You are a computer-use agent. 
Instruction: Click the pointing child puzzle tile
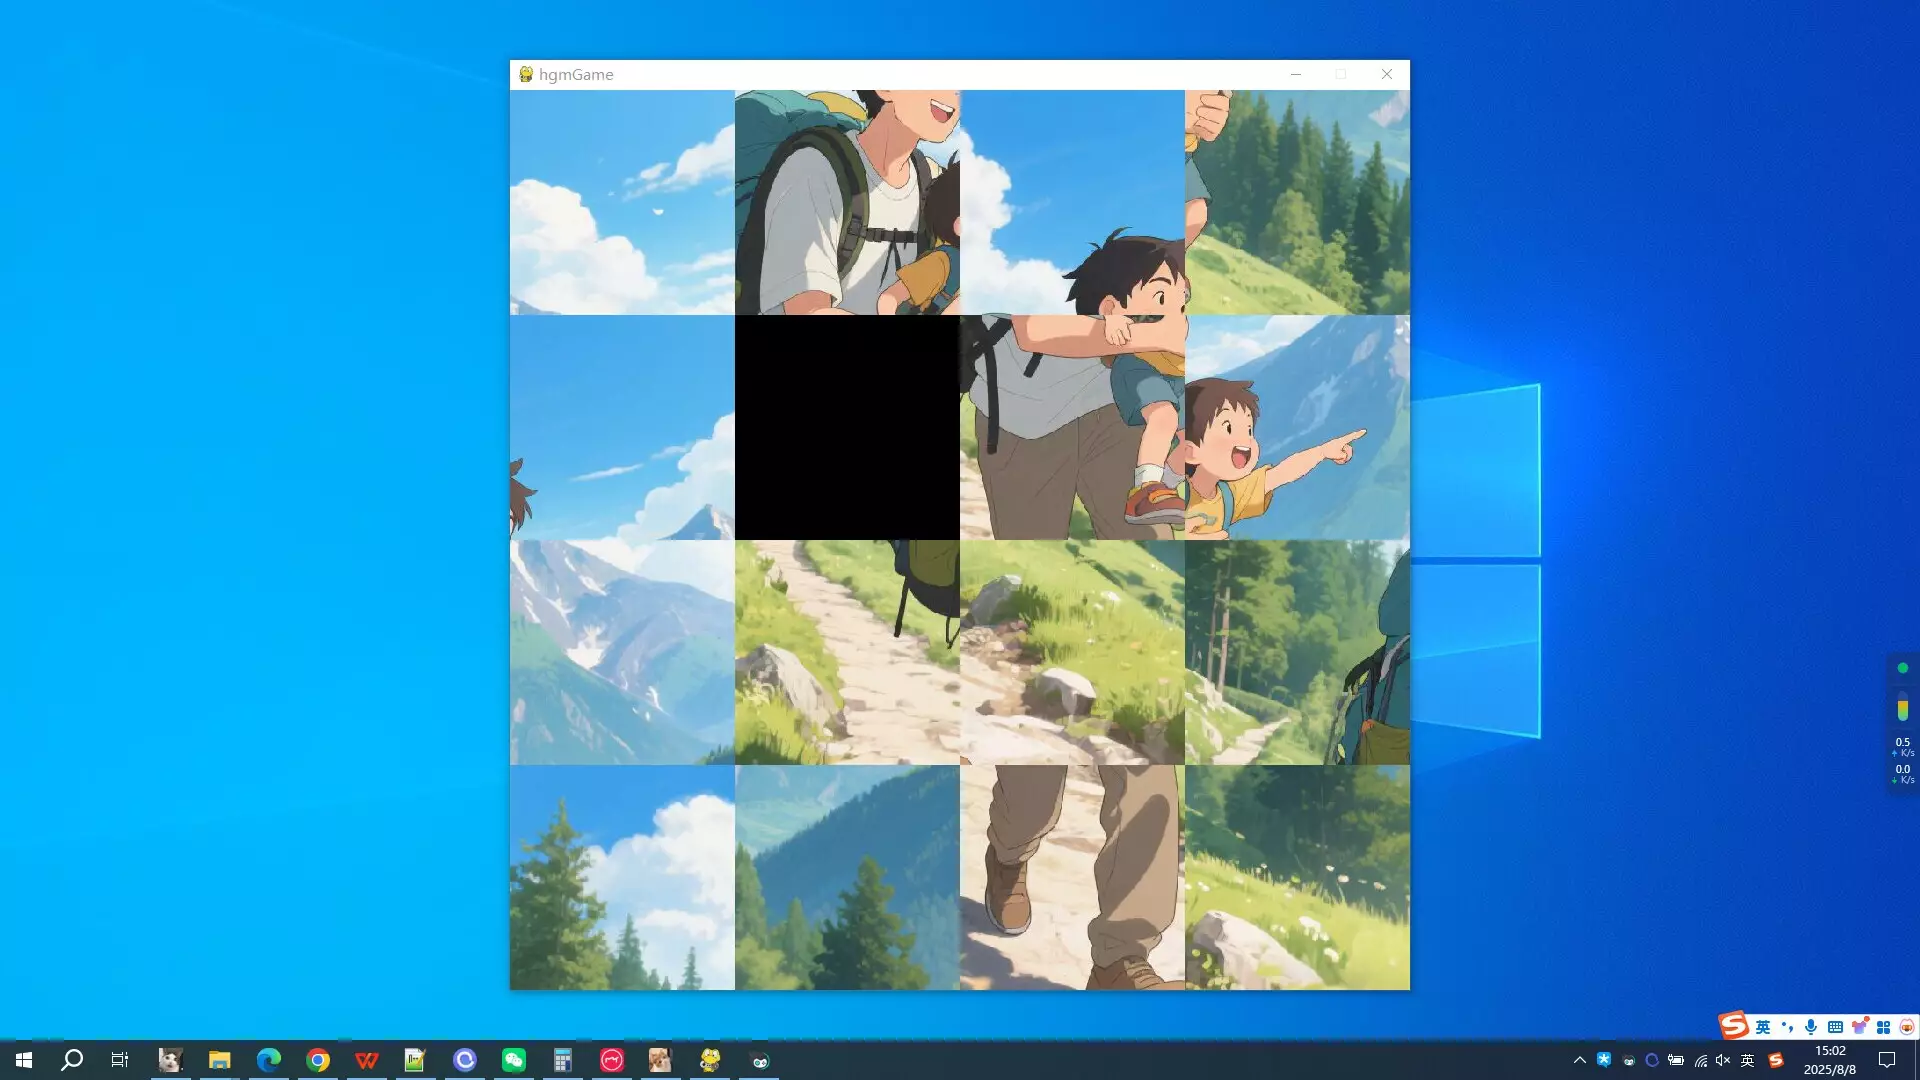tap(1297, 427)
